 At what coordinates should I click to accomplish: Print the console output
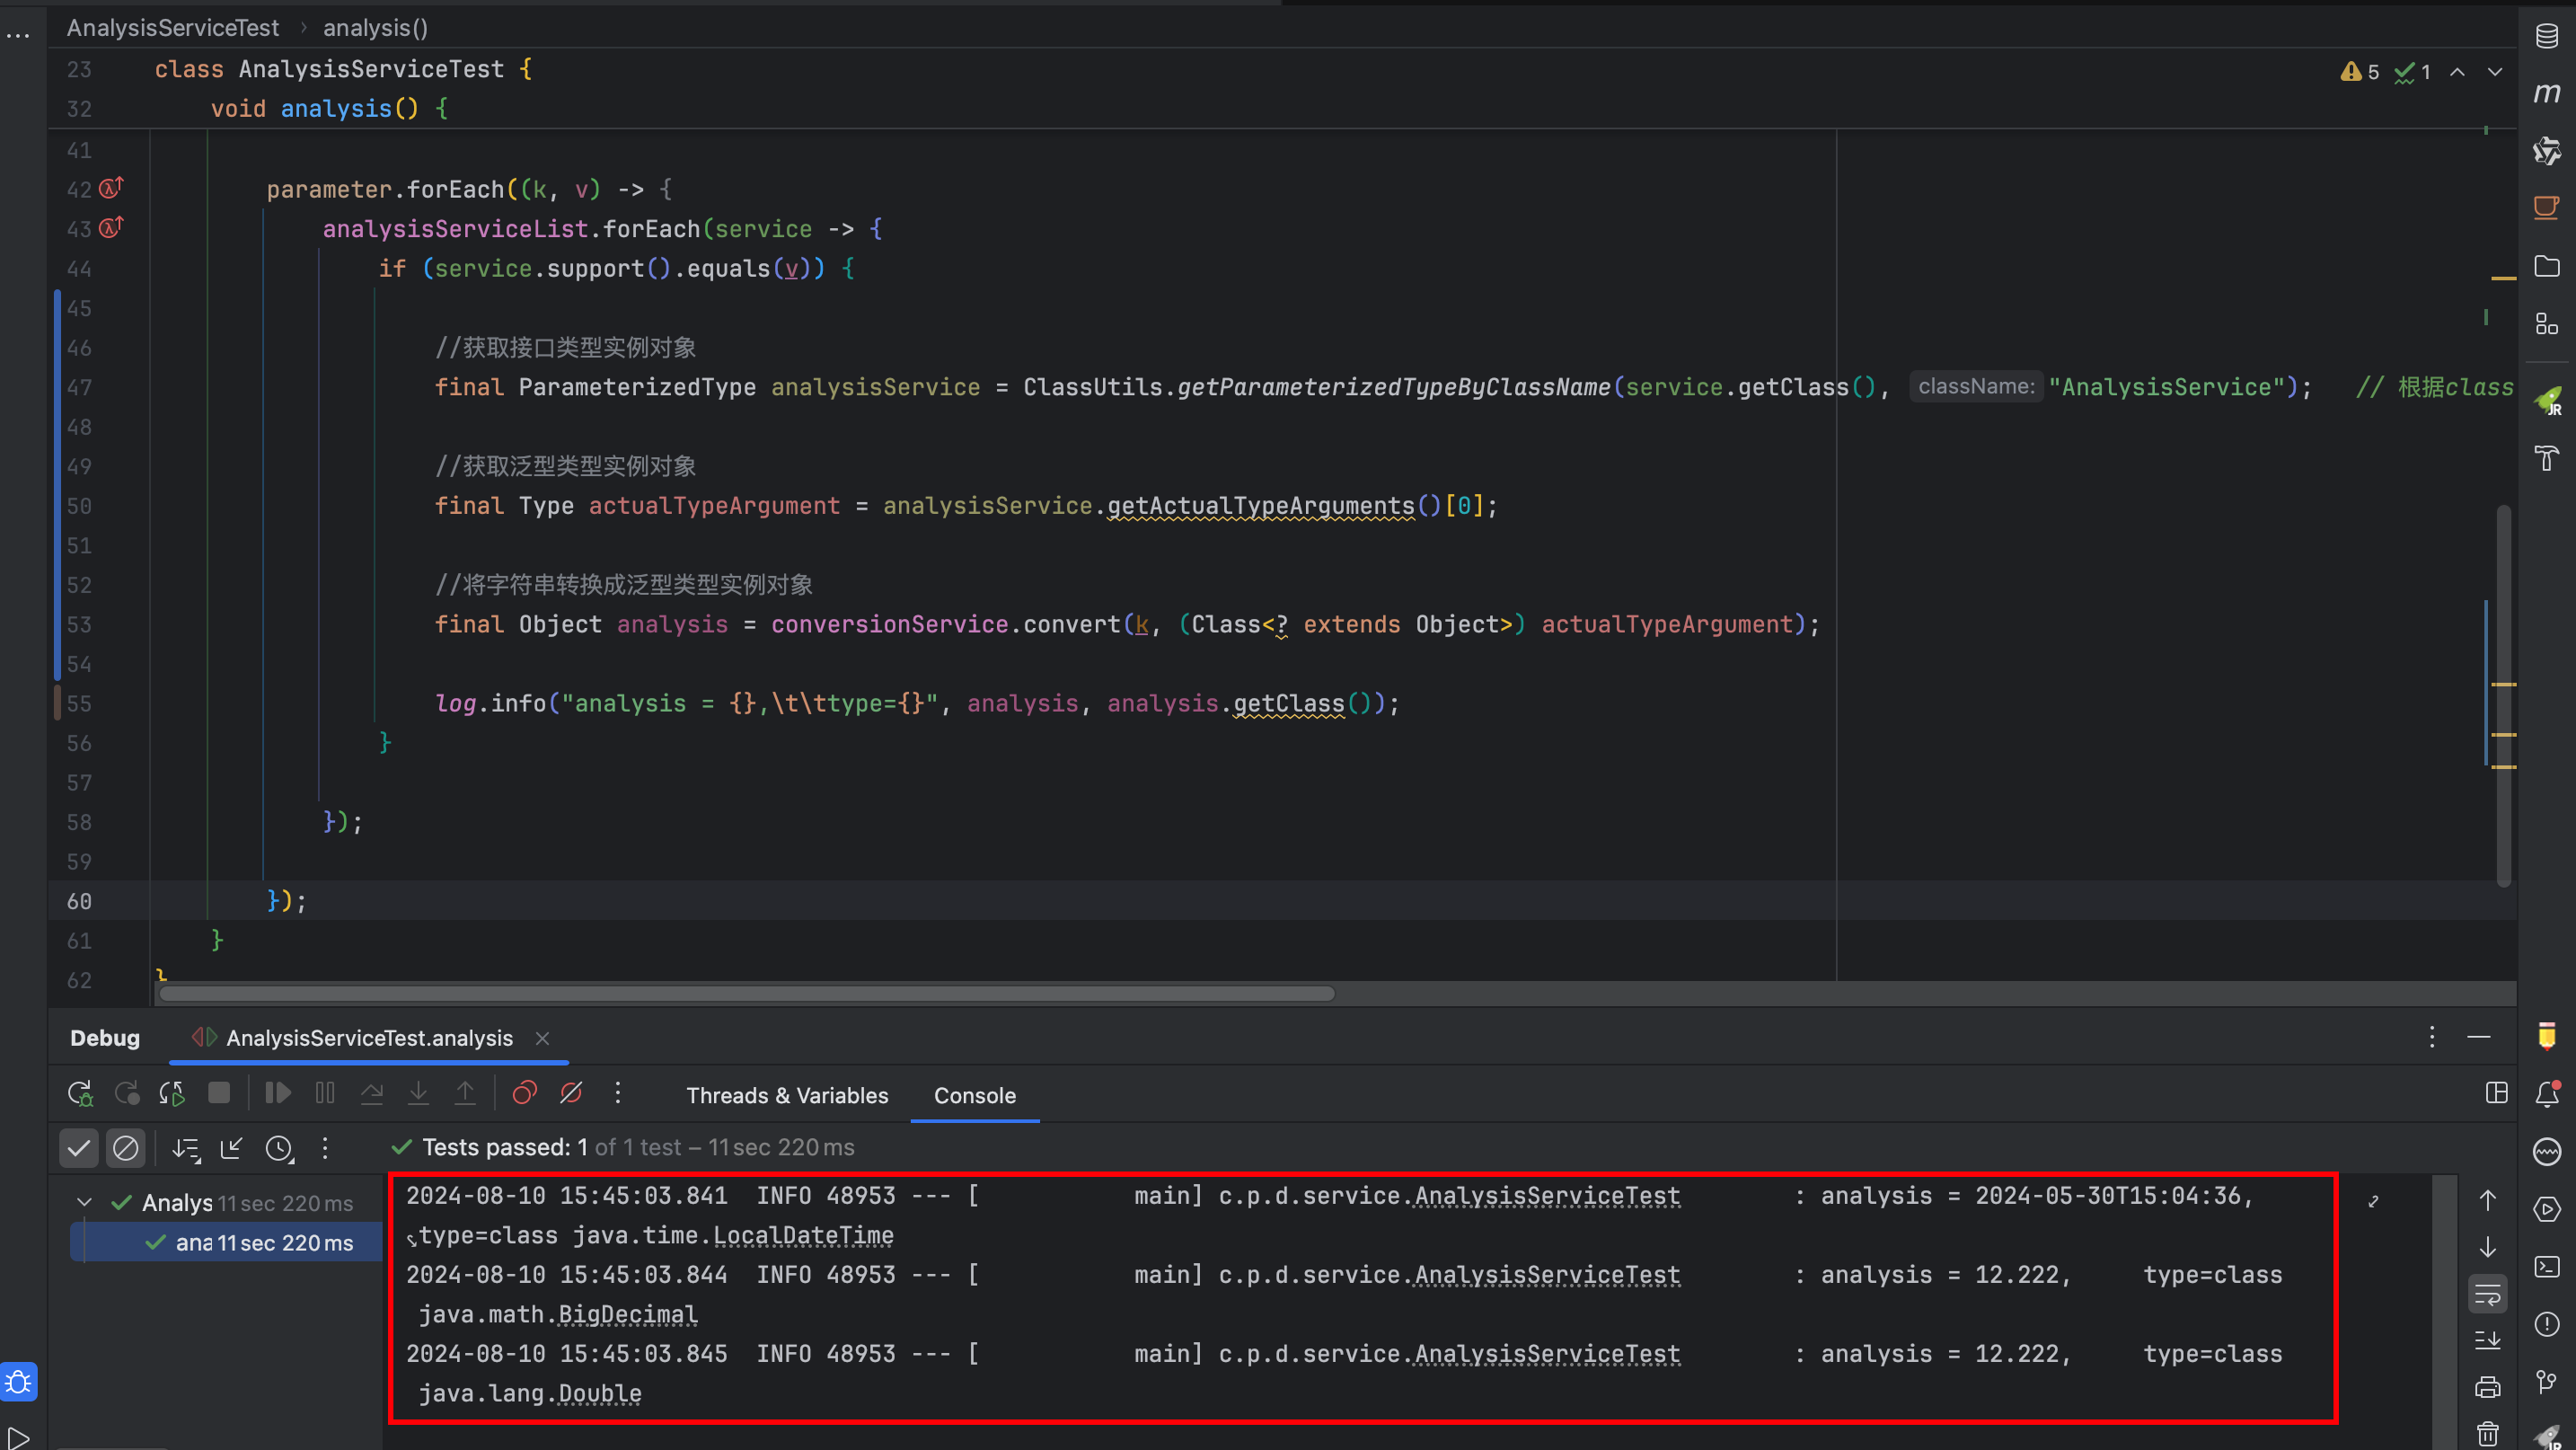click(x=2488, y=1387)
